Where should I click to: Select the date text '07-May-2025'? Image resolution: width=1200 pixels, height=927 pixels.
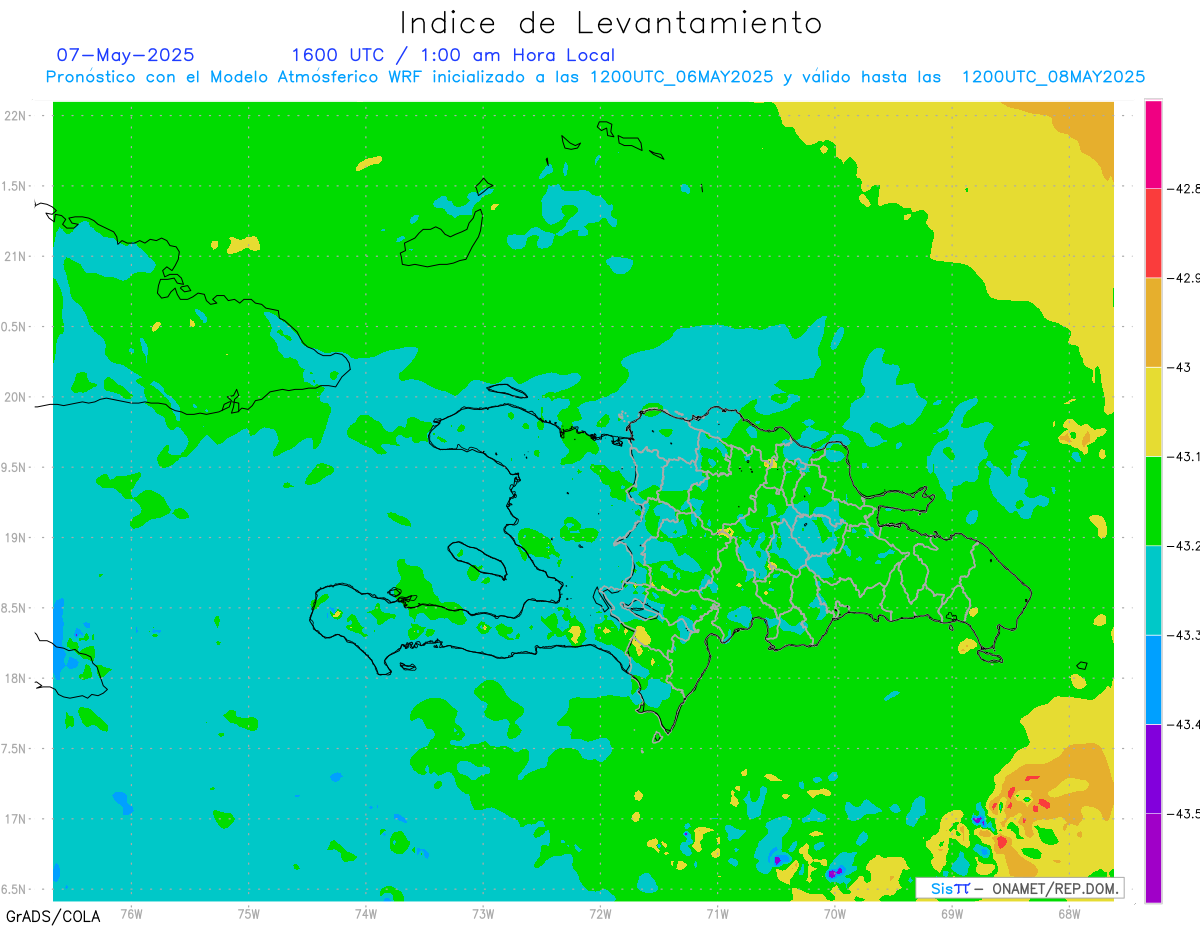click(125, 55)
